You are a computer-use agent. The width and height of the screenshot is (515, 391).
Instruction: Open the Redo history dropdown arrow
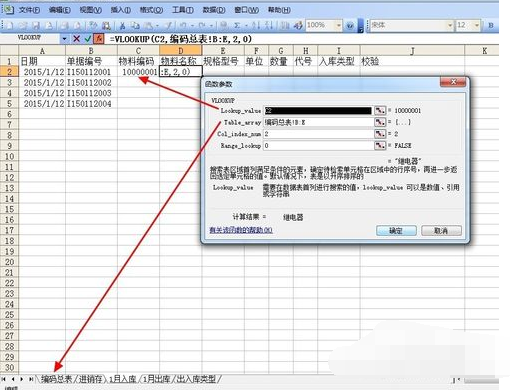210,26
